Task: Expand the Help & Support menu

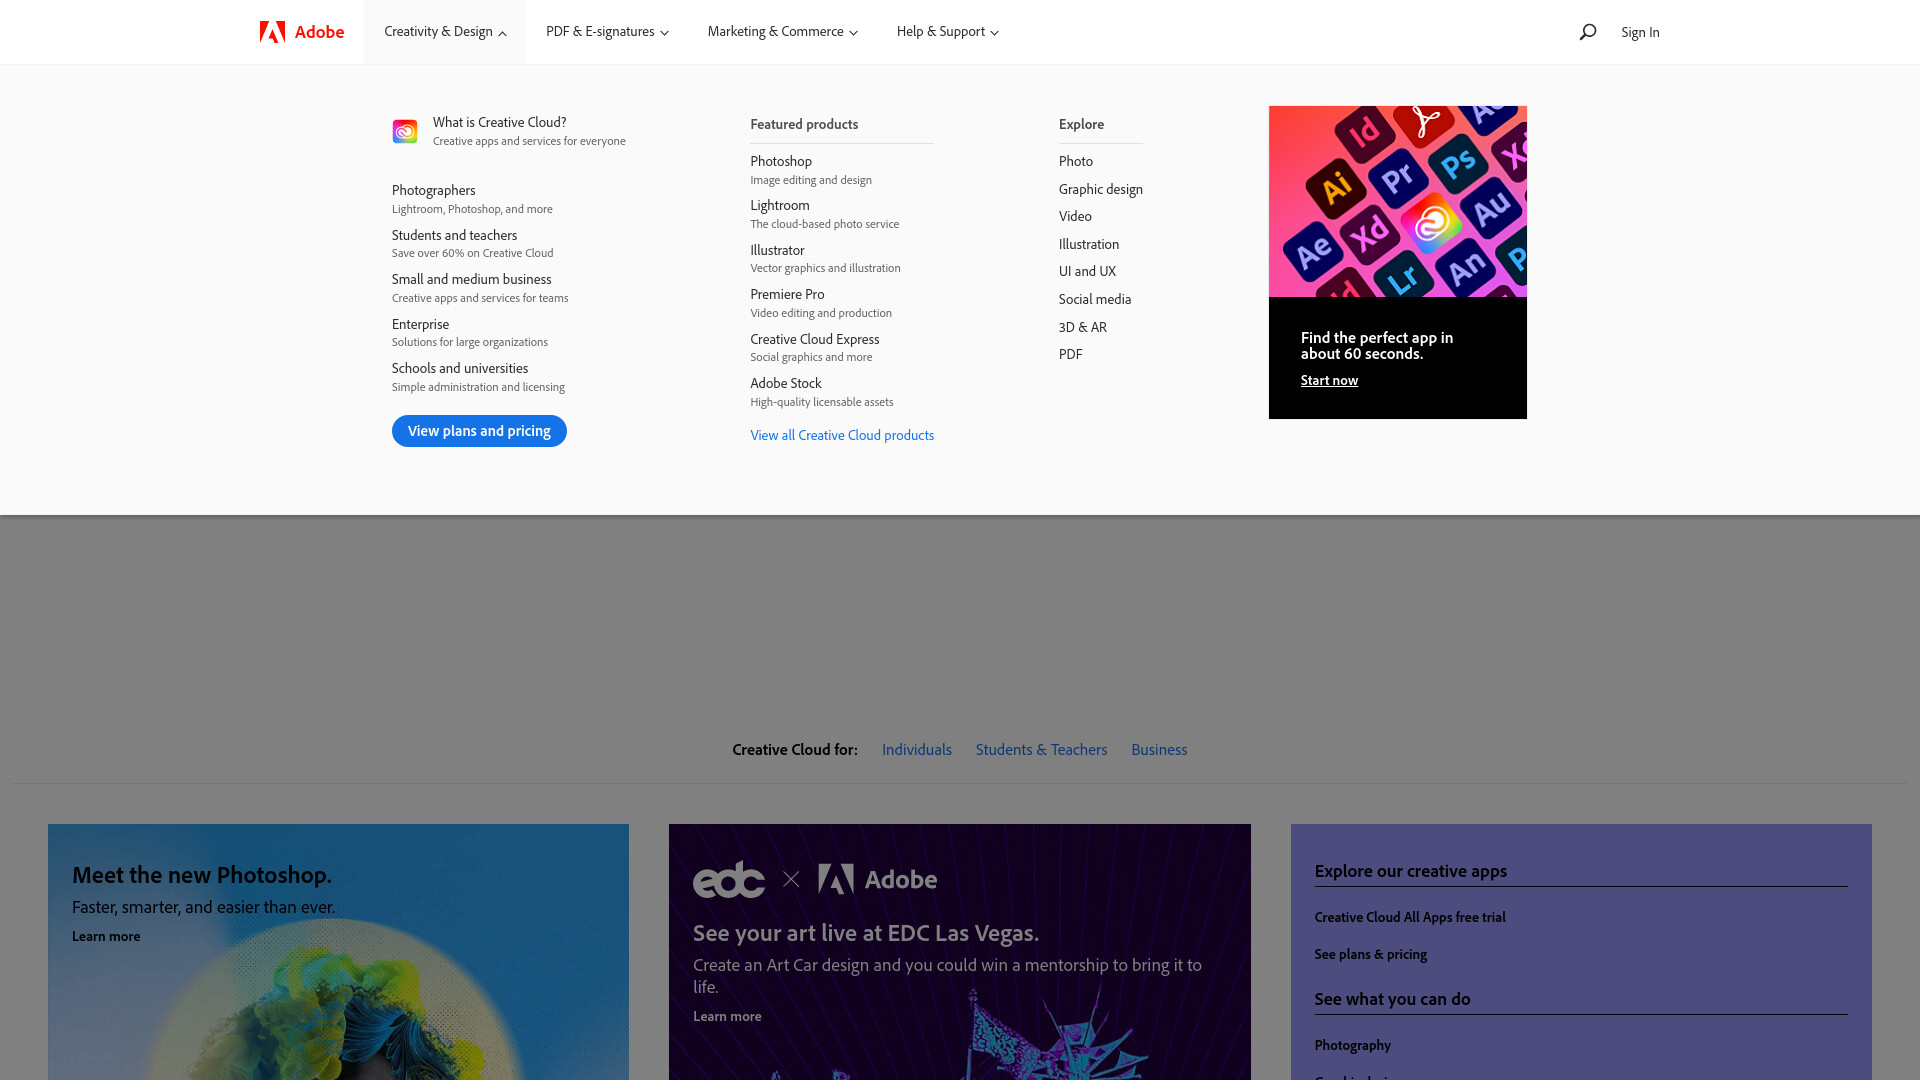Action: pyautogui.click(x=947, y=32)
